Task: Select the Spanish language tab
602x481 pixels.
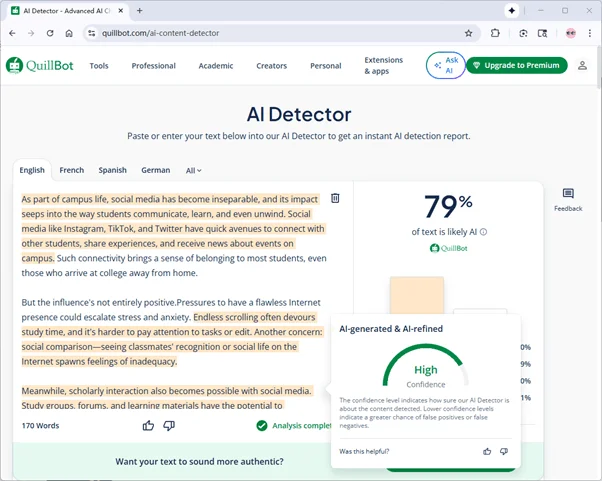Action: (x=112, y=171)
